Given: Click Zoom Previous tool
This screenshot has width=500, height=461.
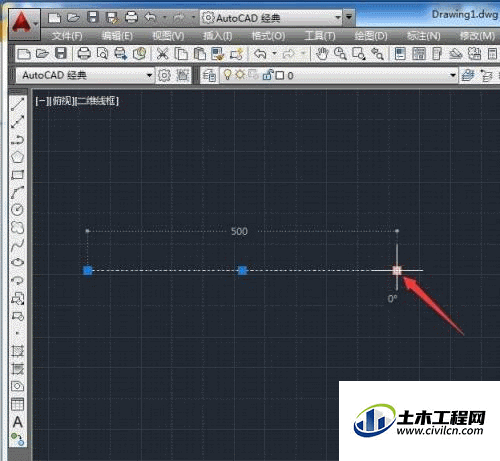Looking at the screenshot, I should click(x=377, y=54).
